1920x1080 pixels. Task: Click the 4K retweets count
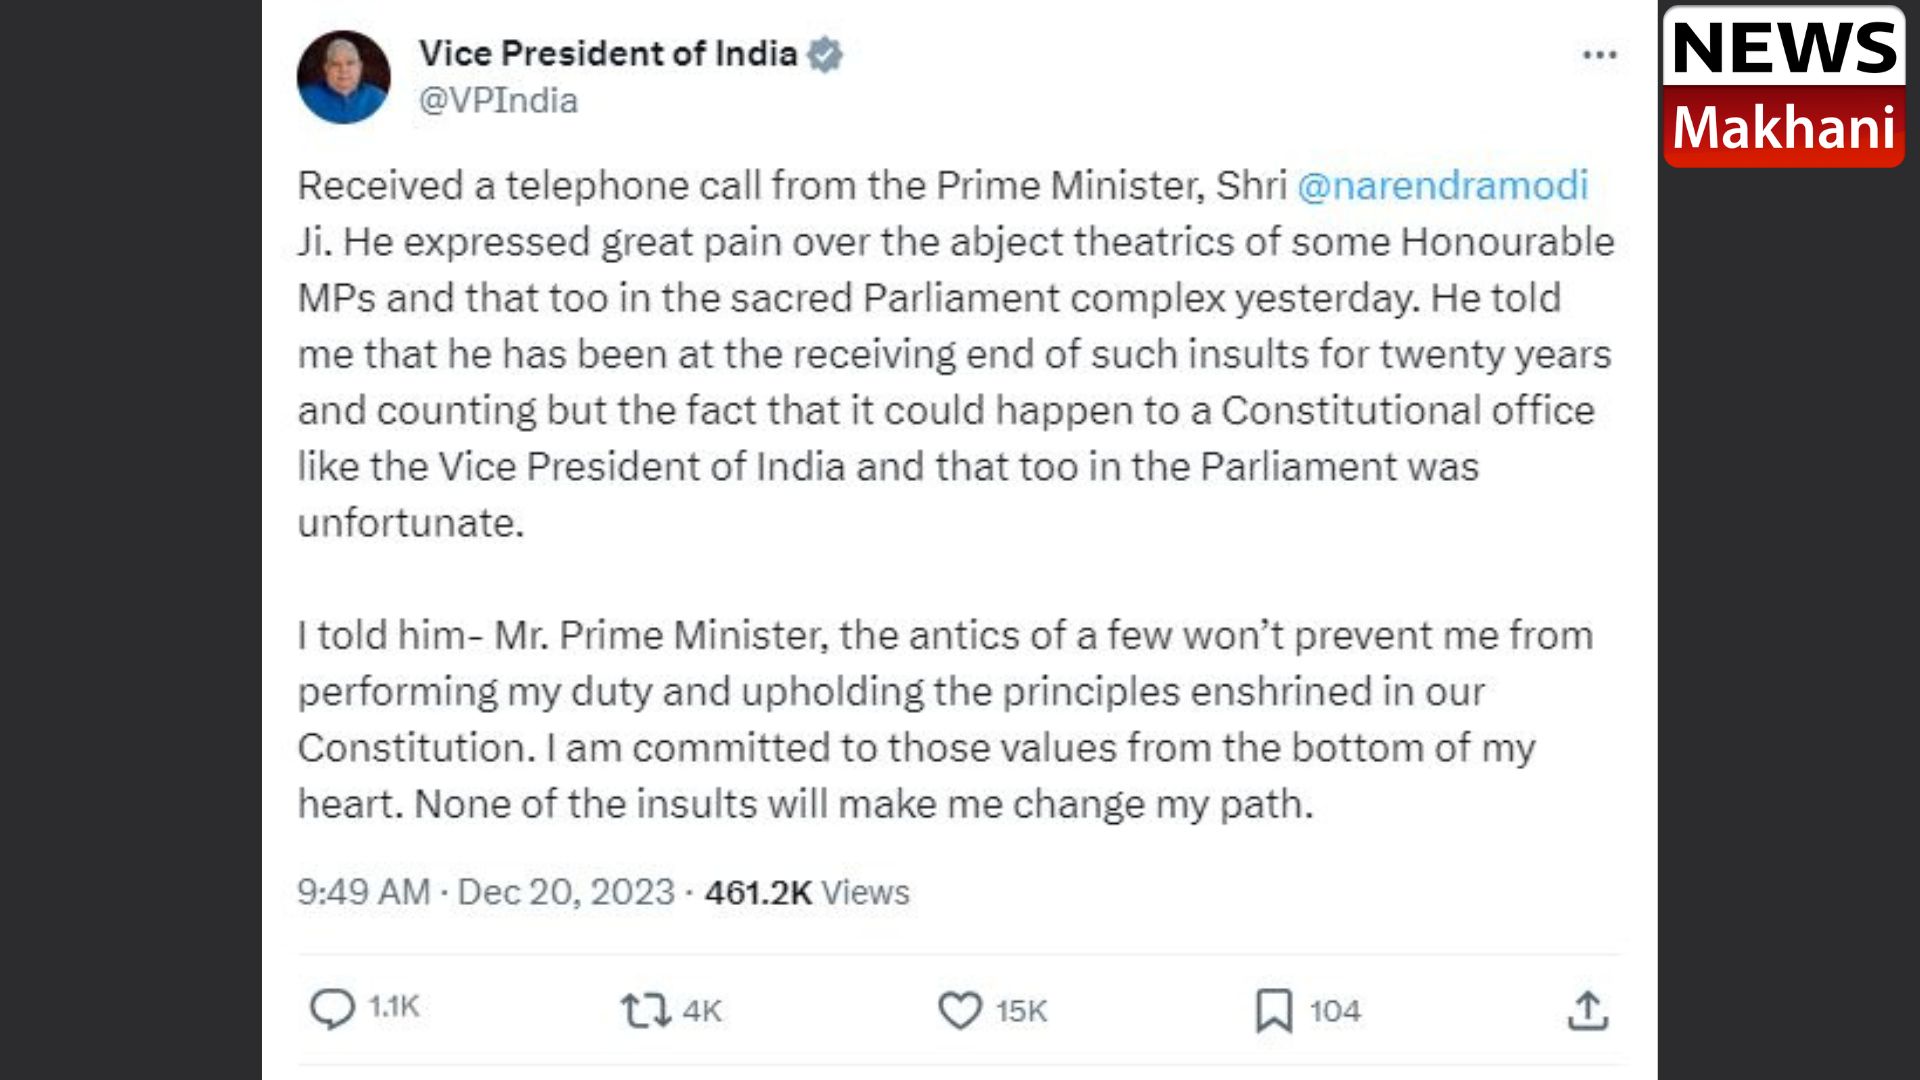point(702,1011)
